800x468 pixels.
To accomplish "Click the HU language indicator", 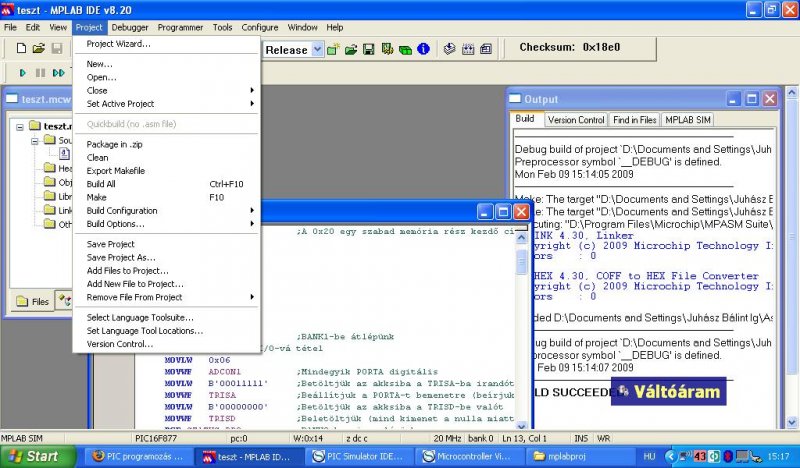I will pyautogui.click(x=649, y=456).
